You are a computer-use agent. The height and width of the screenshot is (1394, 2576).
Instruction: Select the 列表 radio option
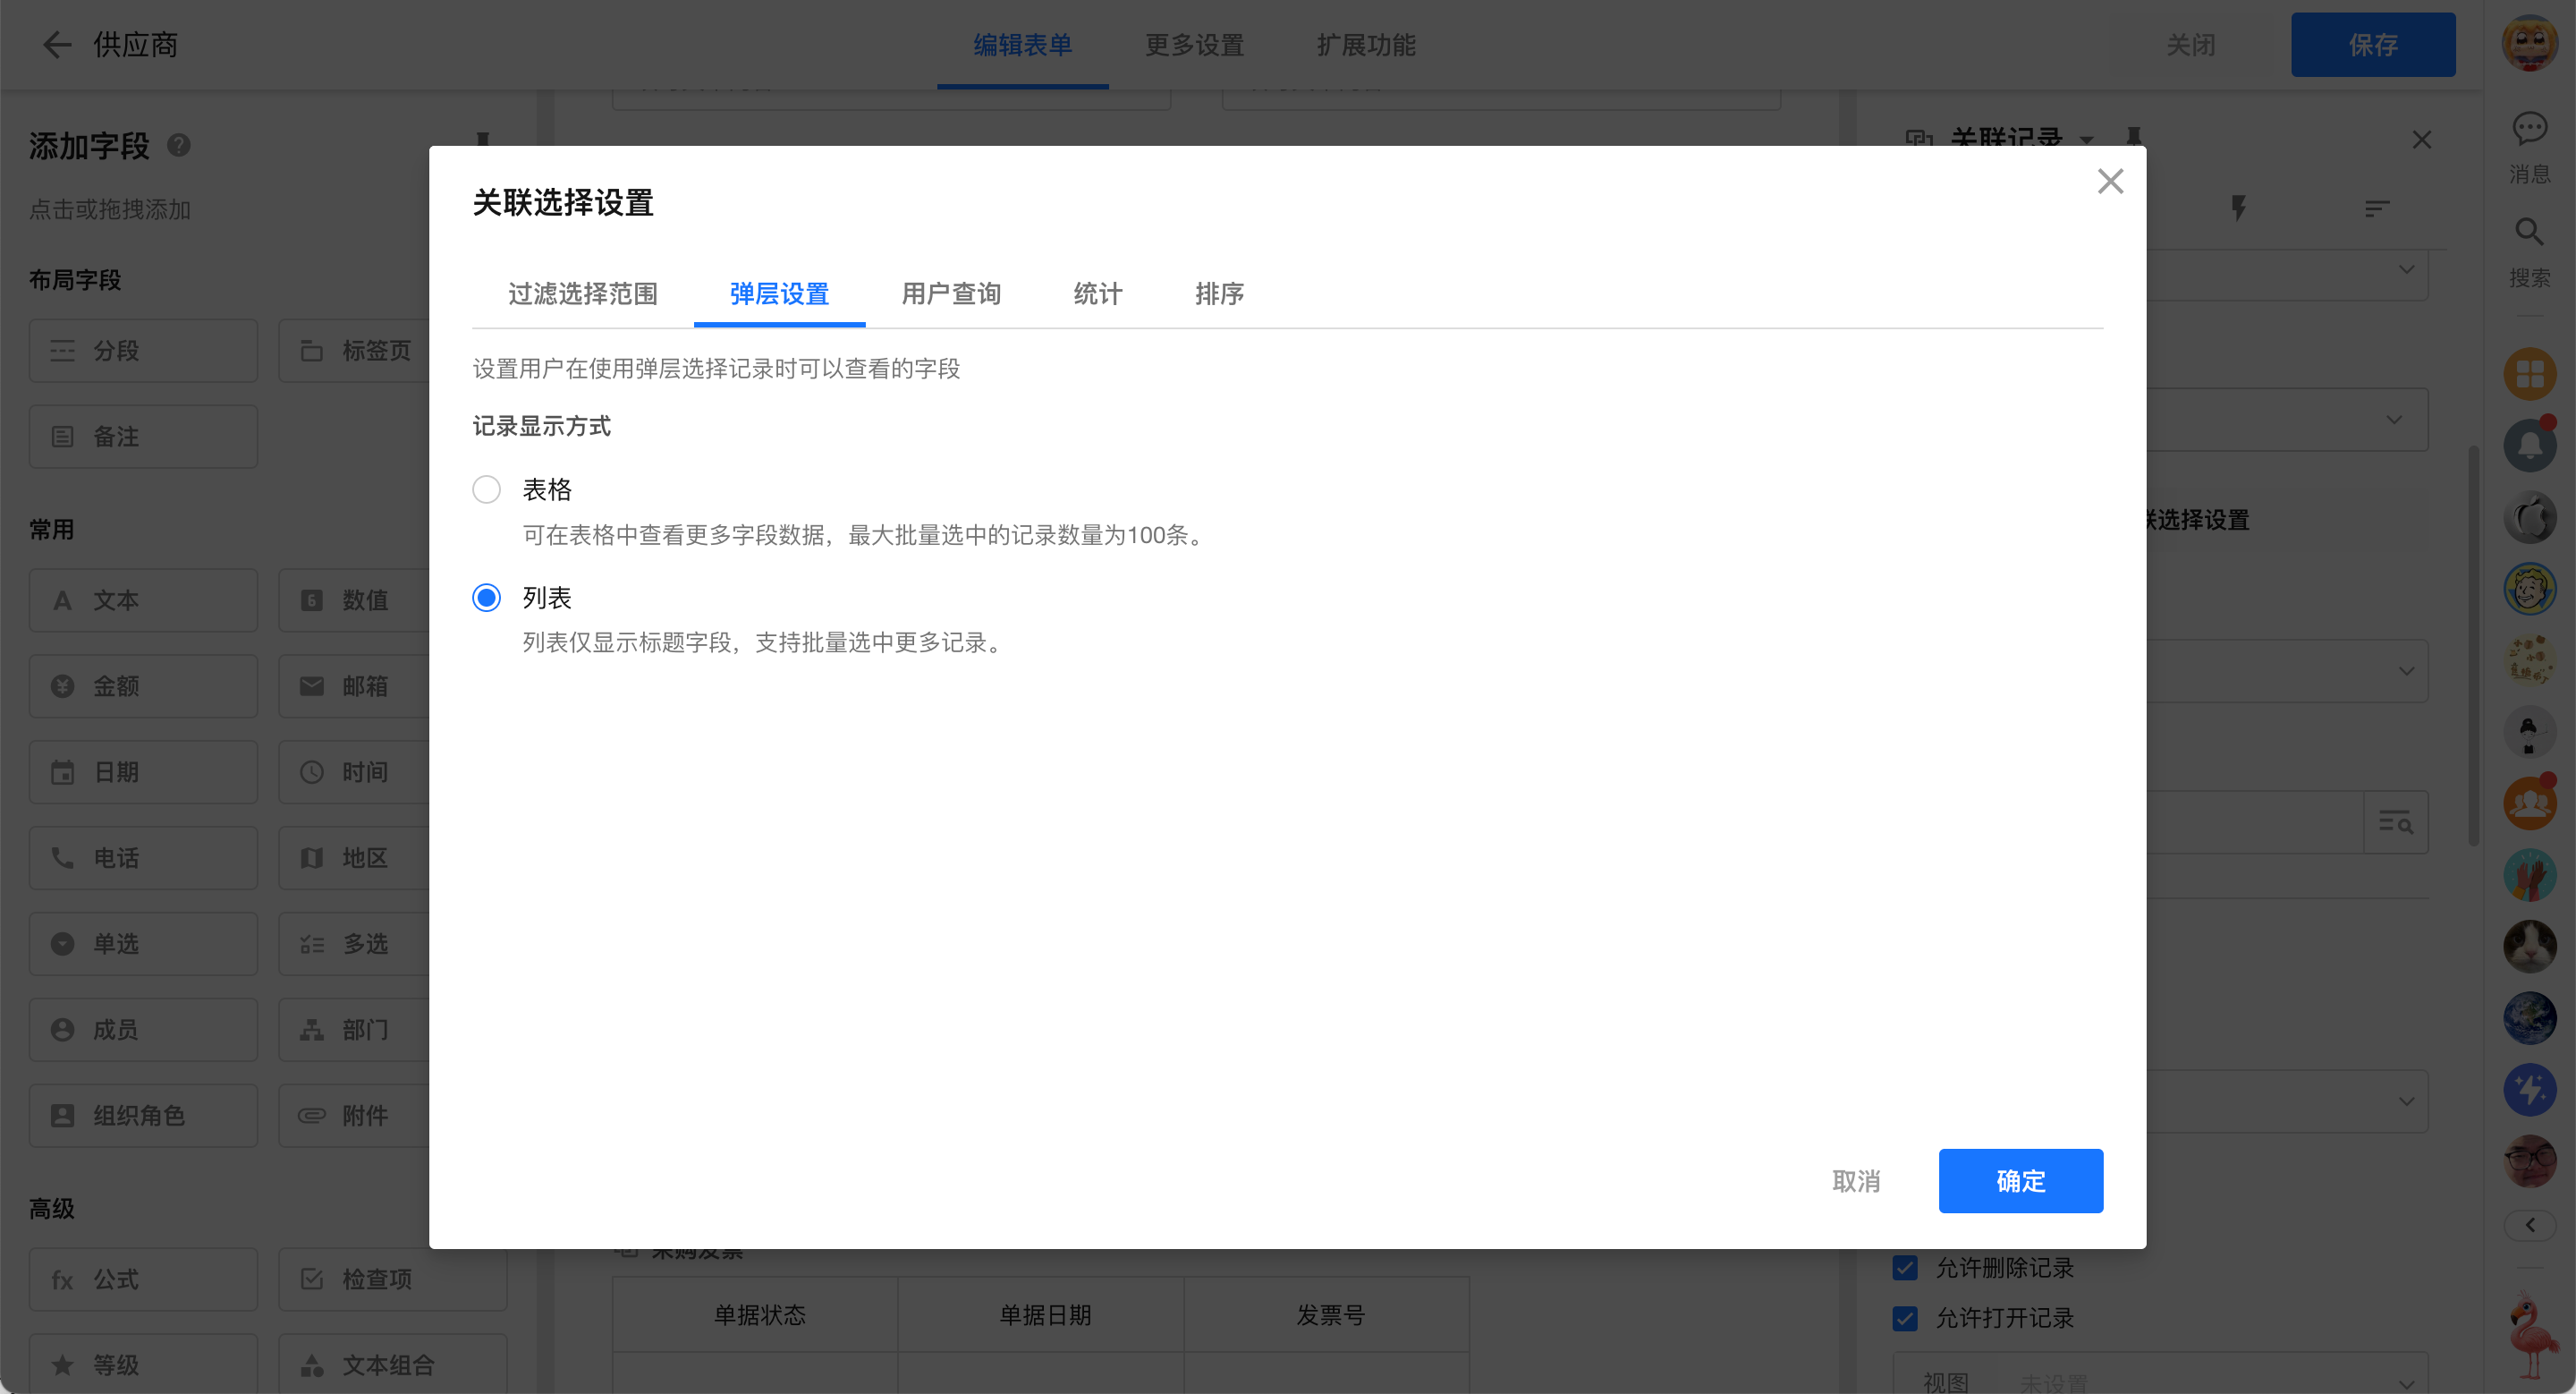[487, 598]
